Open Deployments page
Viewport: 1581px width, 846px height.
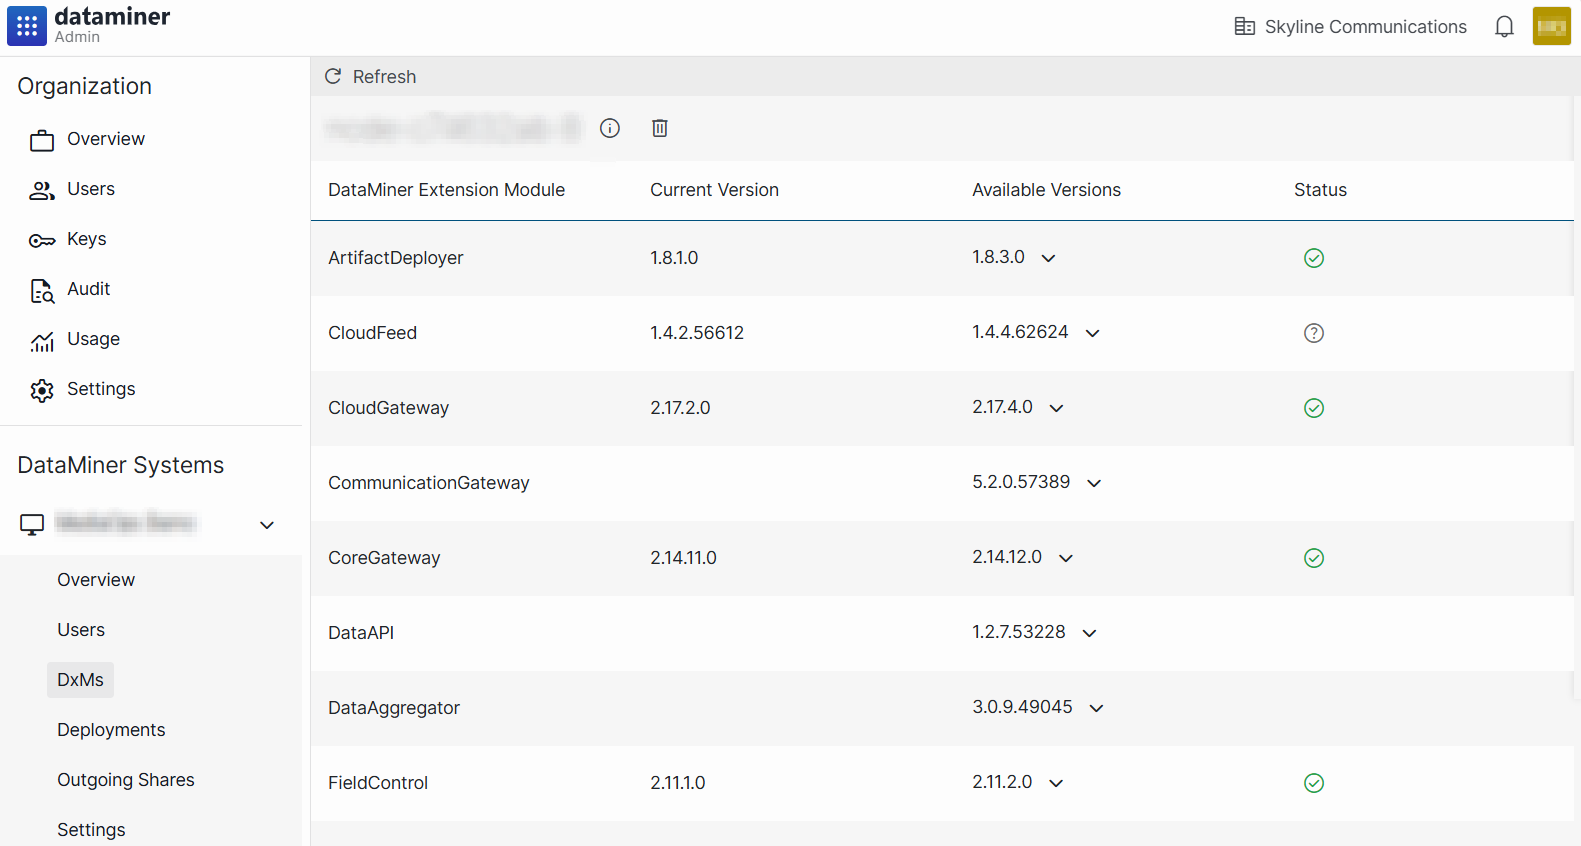coord(111,730)
